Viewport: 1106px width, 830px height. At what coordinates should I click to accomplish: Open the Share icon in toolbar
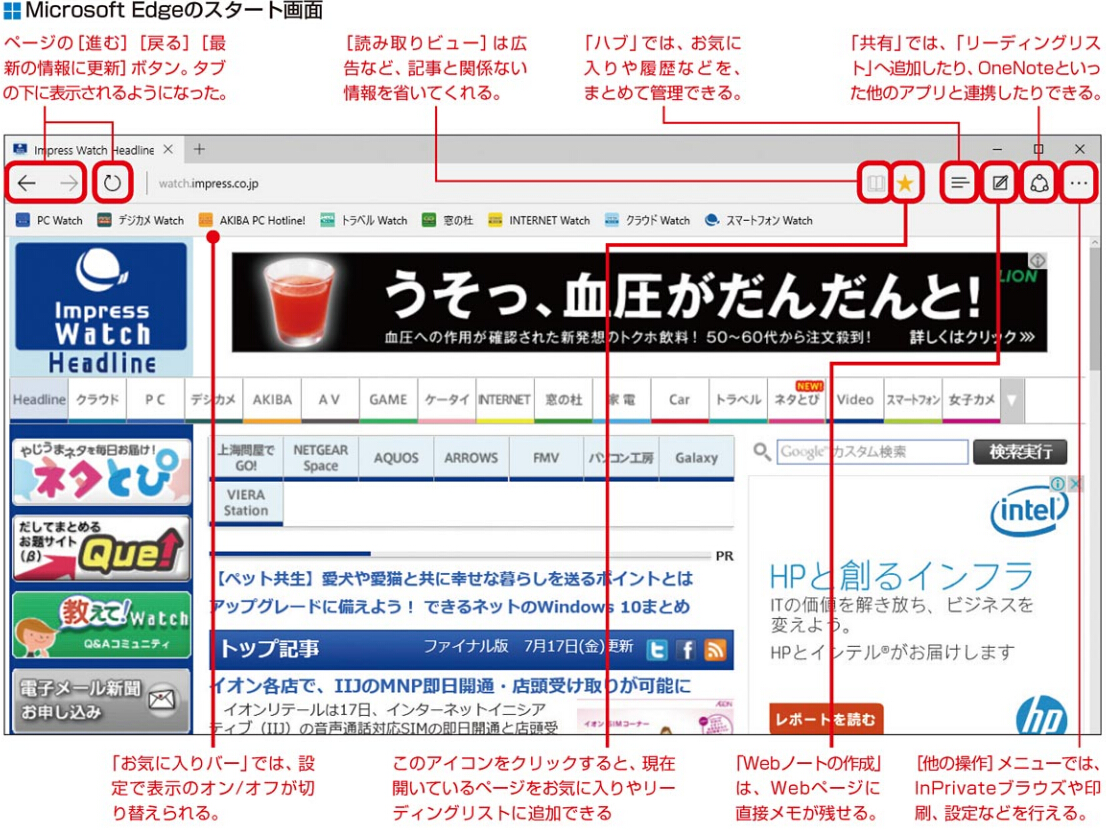[1039, 183]
